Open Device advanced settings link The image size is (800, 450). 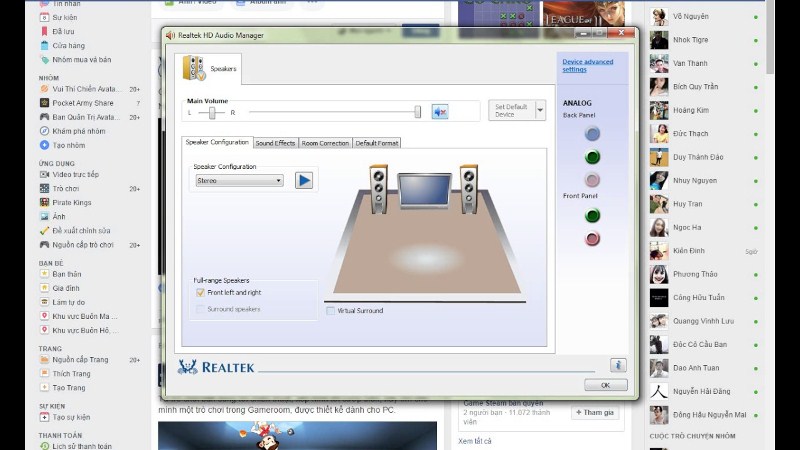click(x=587, y=65)
